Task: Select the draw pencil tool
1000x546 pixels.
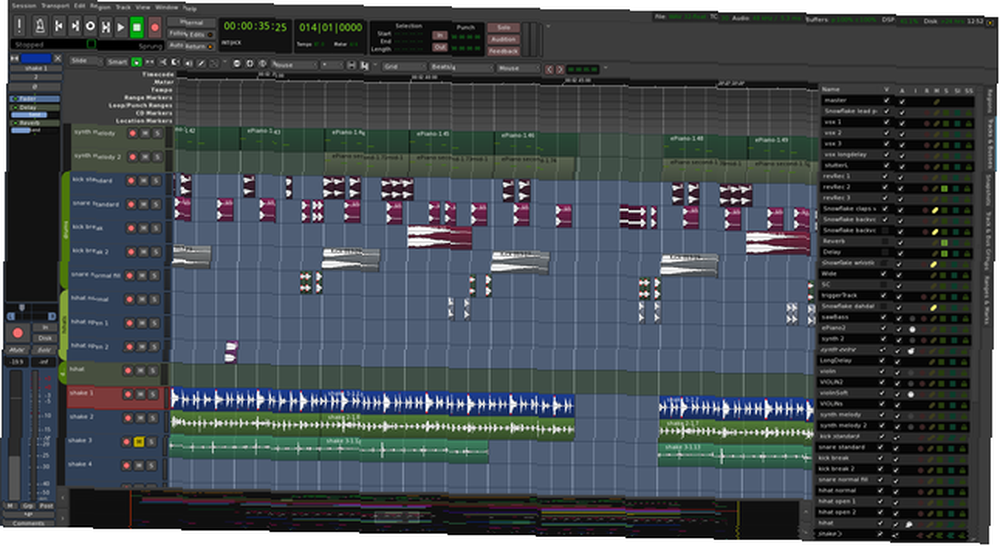Action: 201,63
